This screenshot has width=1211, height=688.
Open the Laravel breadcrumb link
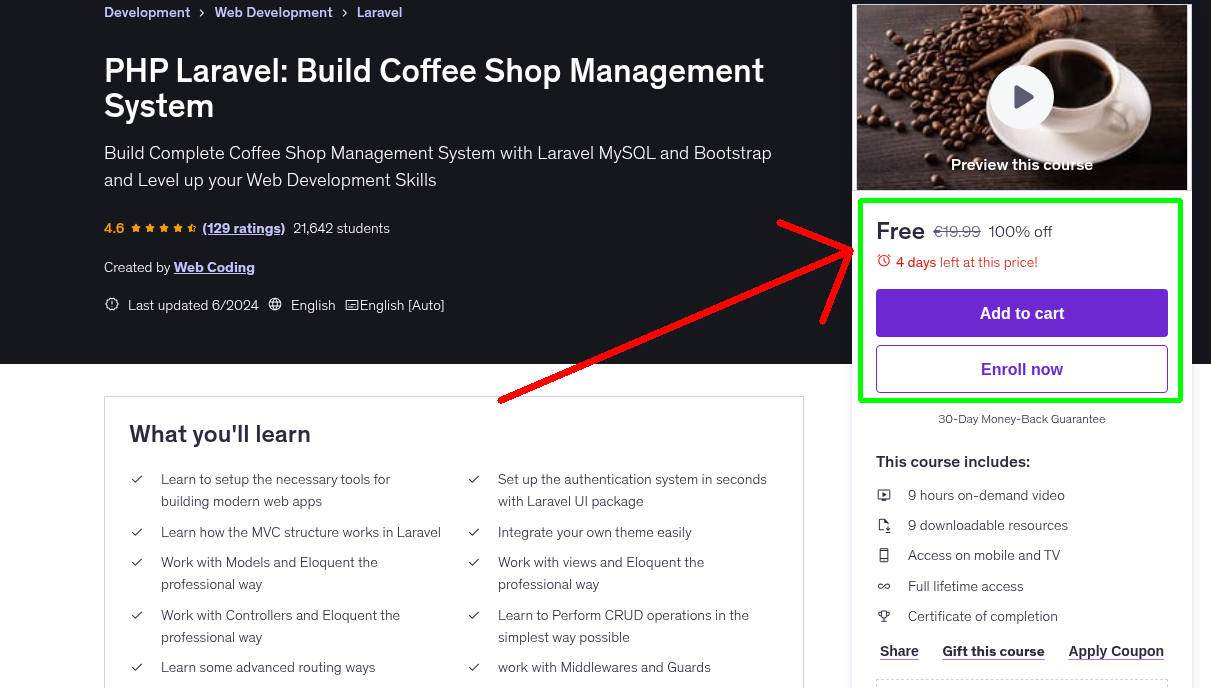click(x=380, y=13)
